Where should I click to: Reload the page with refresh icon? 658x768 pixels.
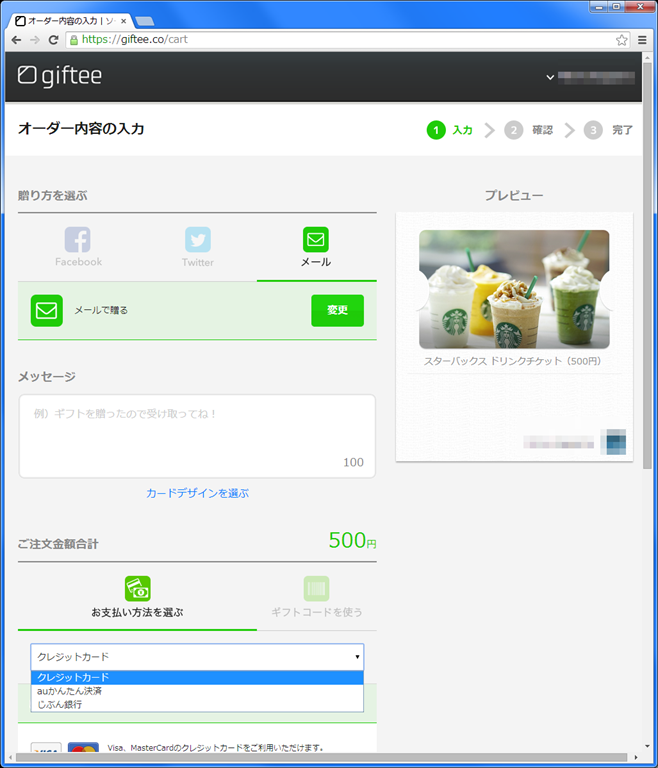(53, 40)
